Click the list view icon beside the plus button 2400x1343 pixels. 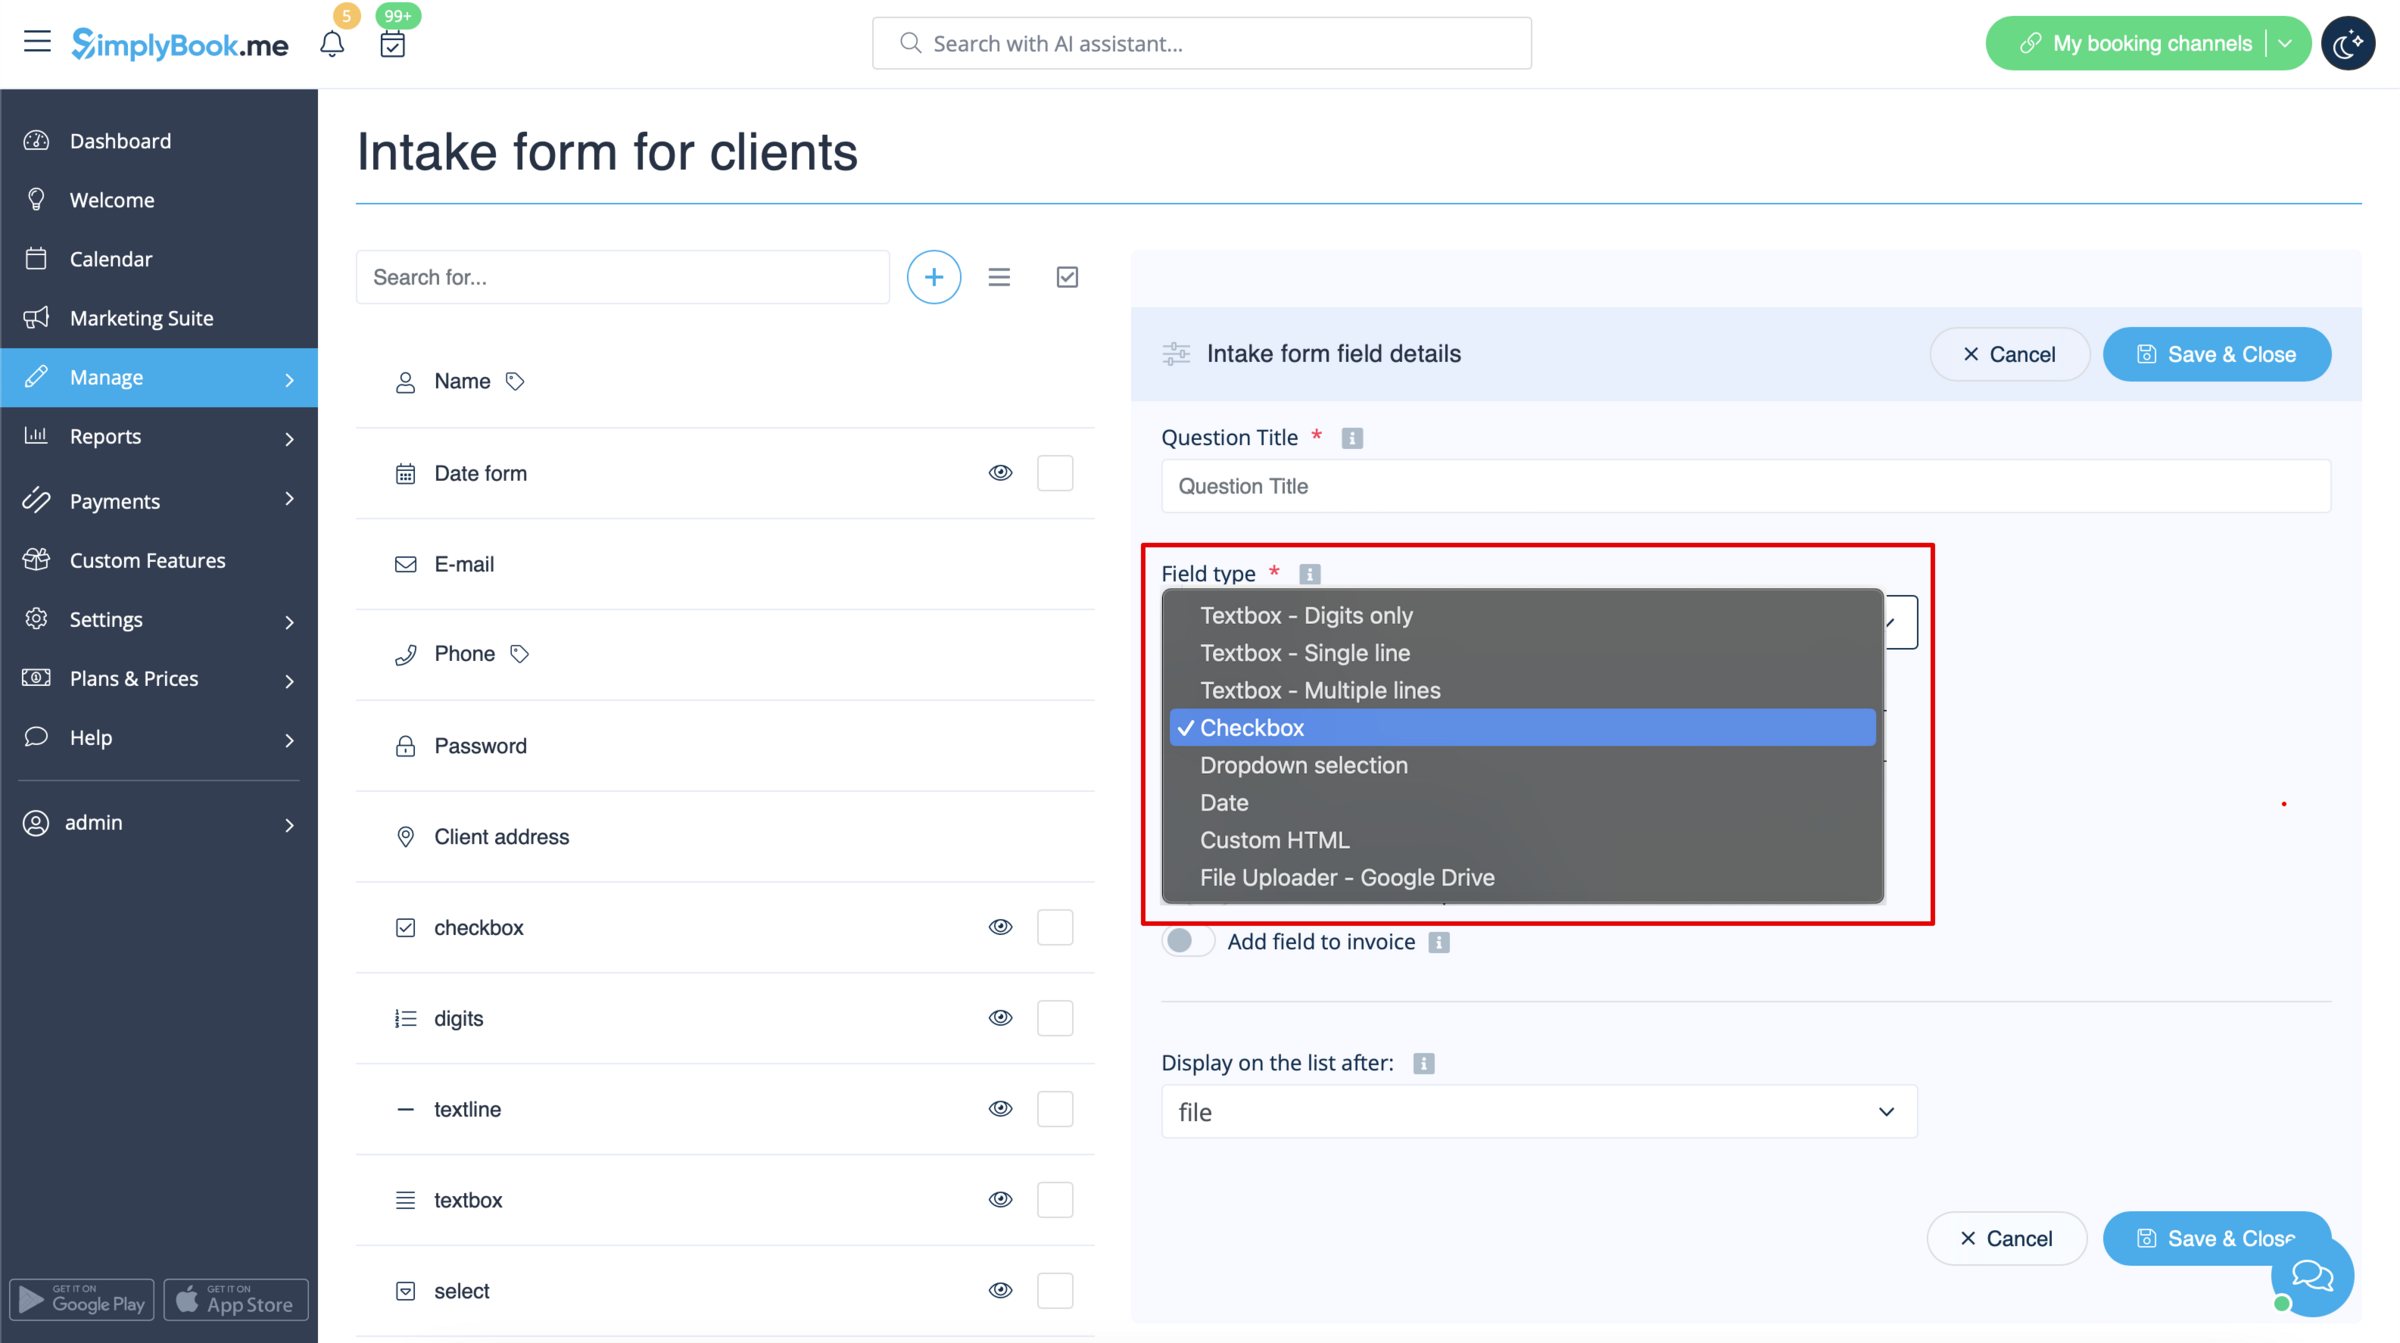coord(999,276)
